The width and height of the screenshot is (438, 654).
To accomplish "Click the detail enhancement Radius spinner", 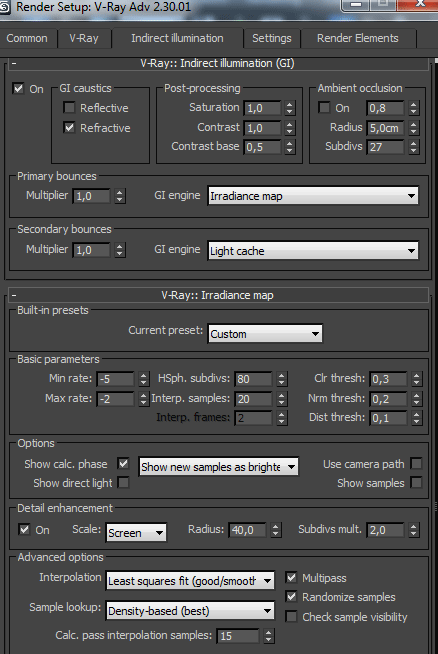I will [x=275, y=530].
